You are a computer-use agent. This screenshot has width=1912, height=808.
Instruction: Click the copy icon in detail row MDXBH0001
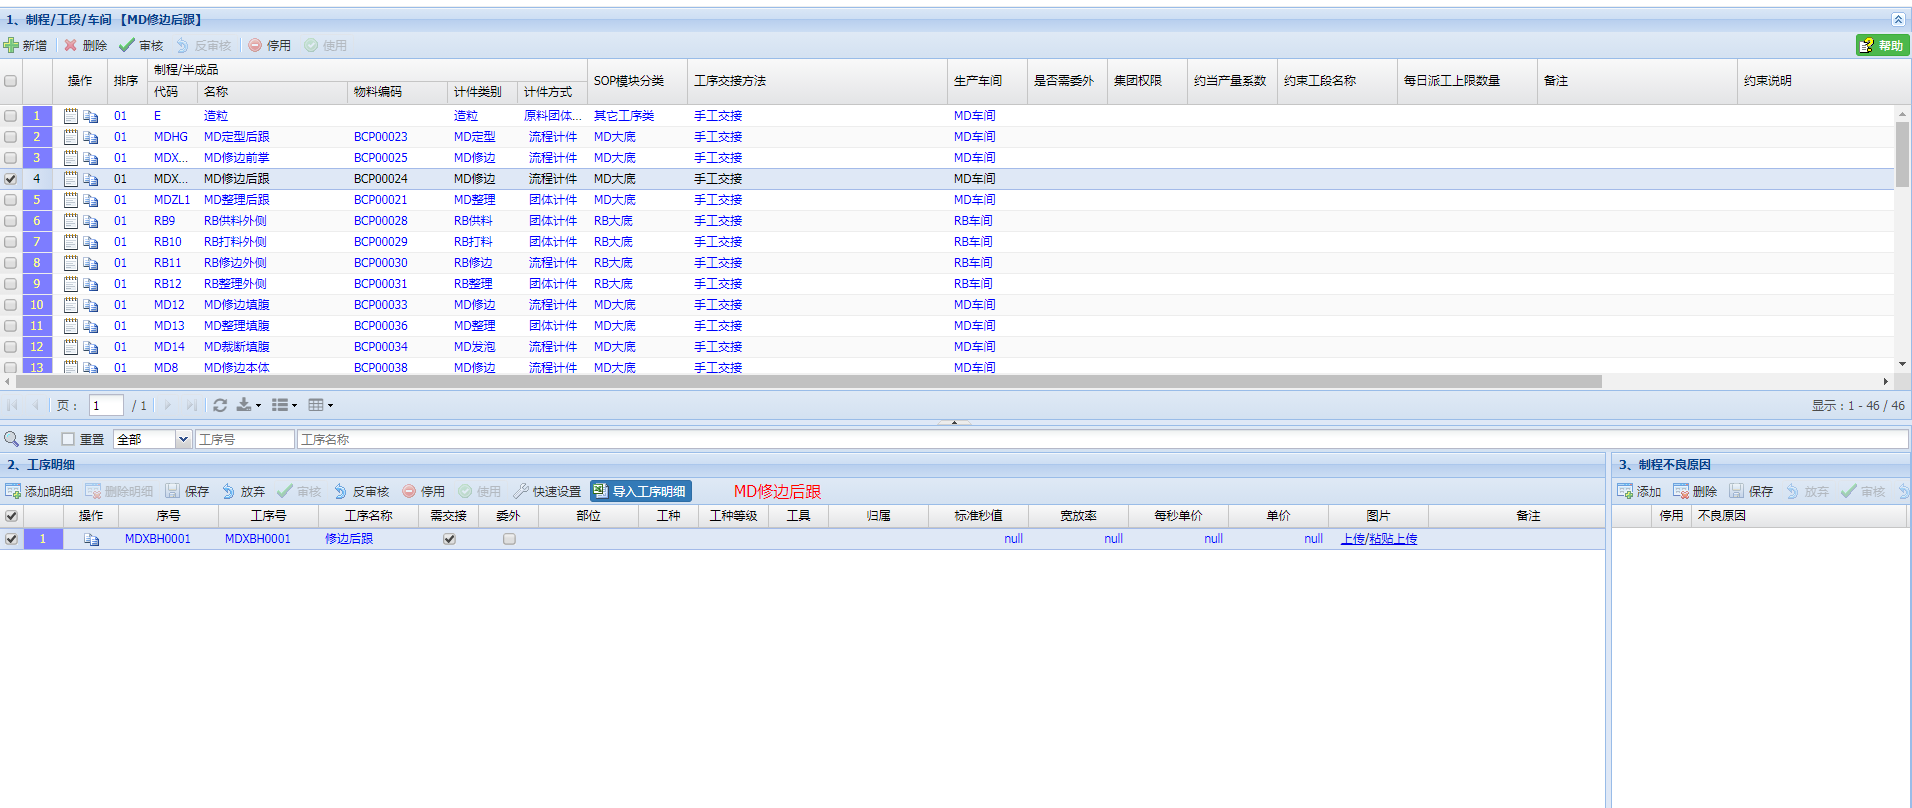click(x=91, y=539)
